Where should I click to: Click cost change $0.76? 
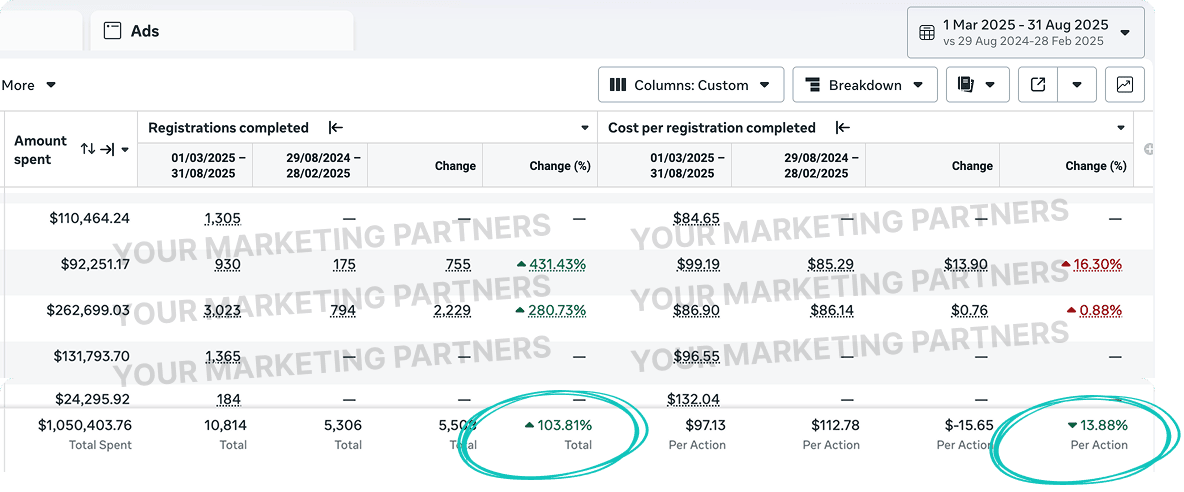970,311
